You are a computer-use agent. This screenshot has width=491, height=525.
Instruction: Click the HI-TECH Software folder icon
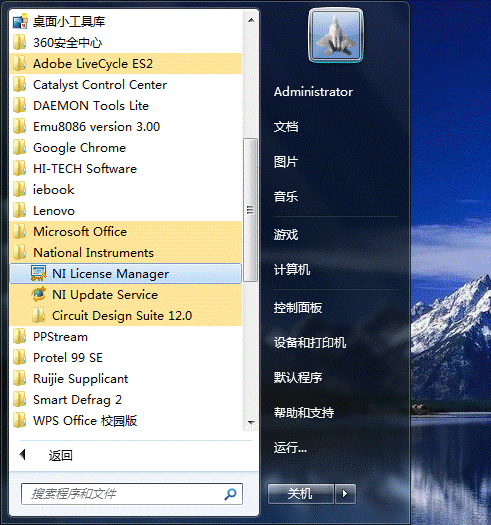click(x=20, y=168)
